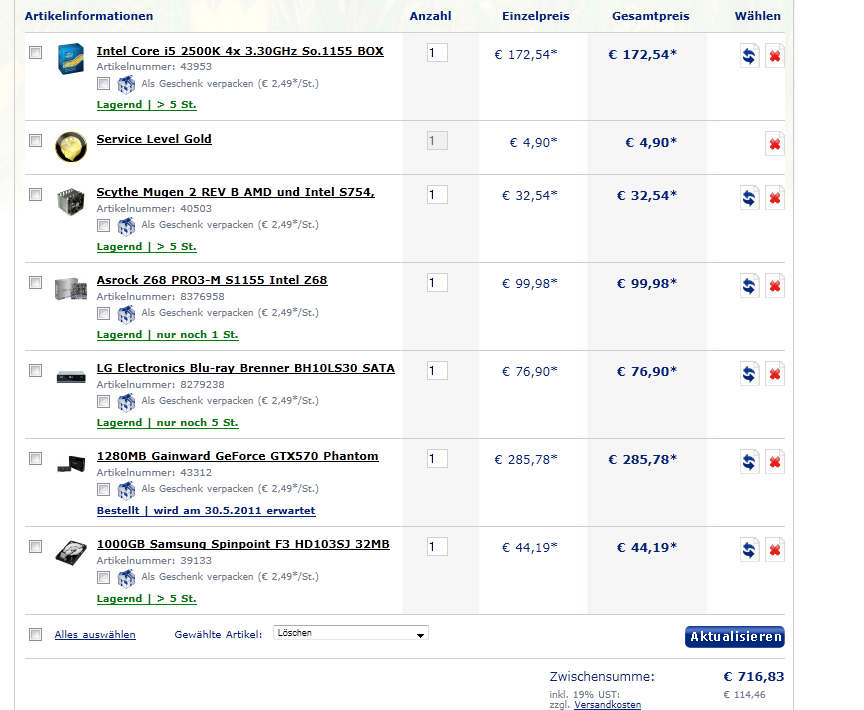Select the Intel Core i5 2500K row checkbox
Viewport: 864px width, 710px height.
click(x=35, y=52)
